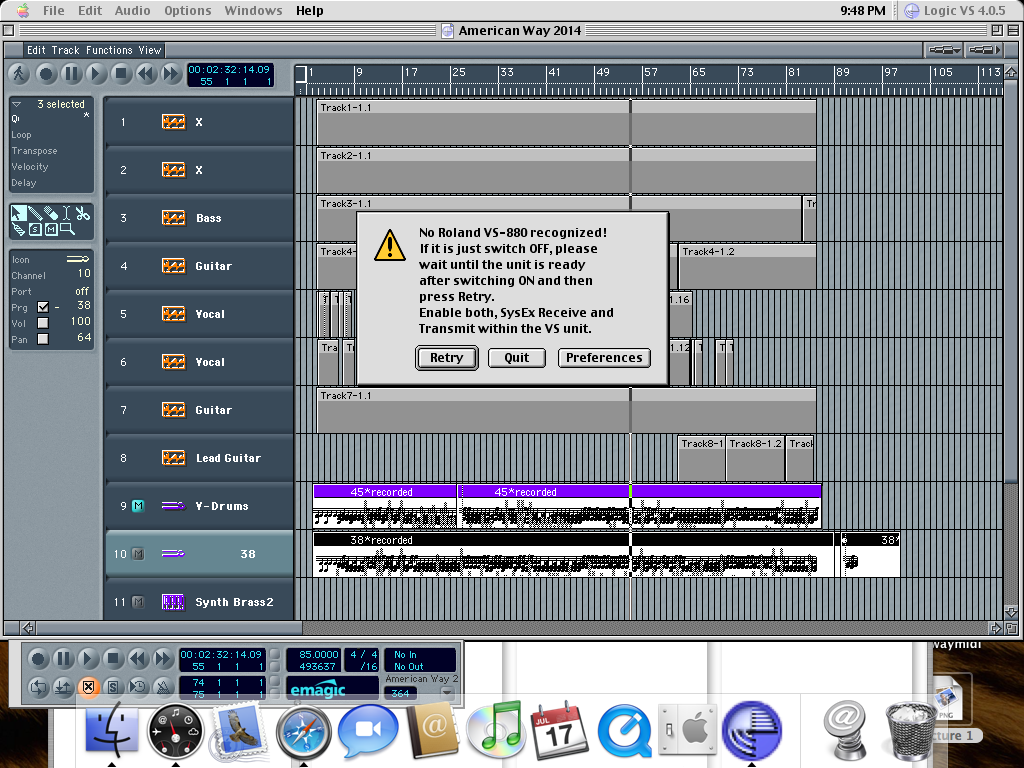Select the Track7-1.1 audio region
Image resolution: width=1024 pixels, height=768 pixels.
(x=566, y=410)
